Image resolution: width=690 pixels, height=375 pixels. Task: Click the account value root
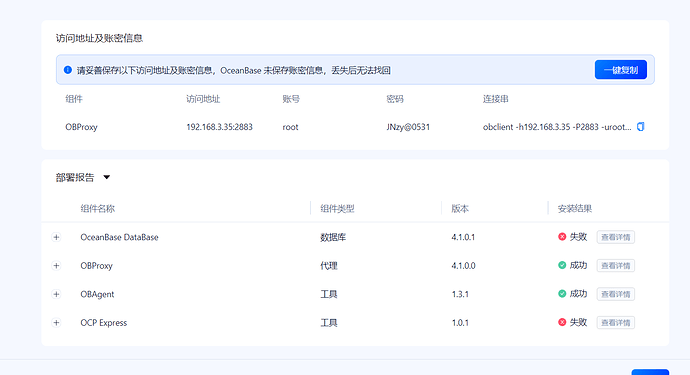point(290,127)
